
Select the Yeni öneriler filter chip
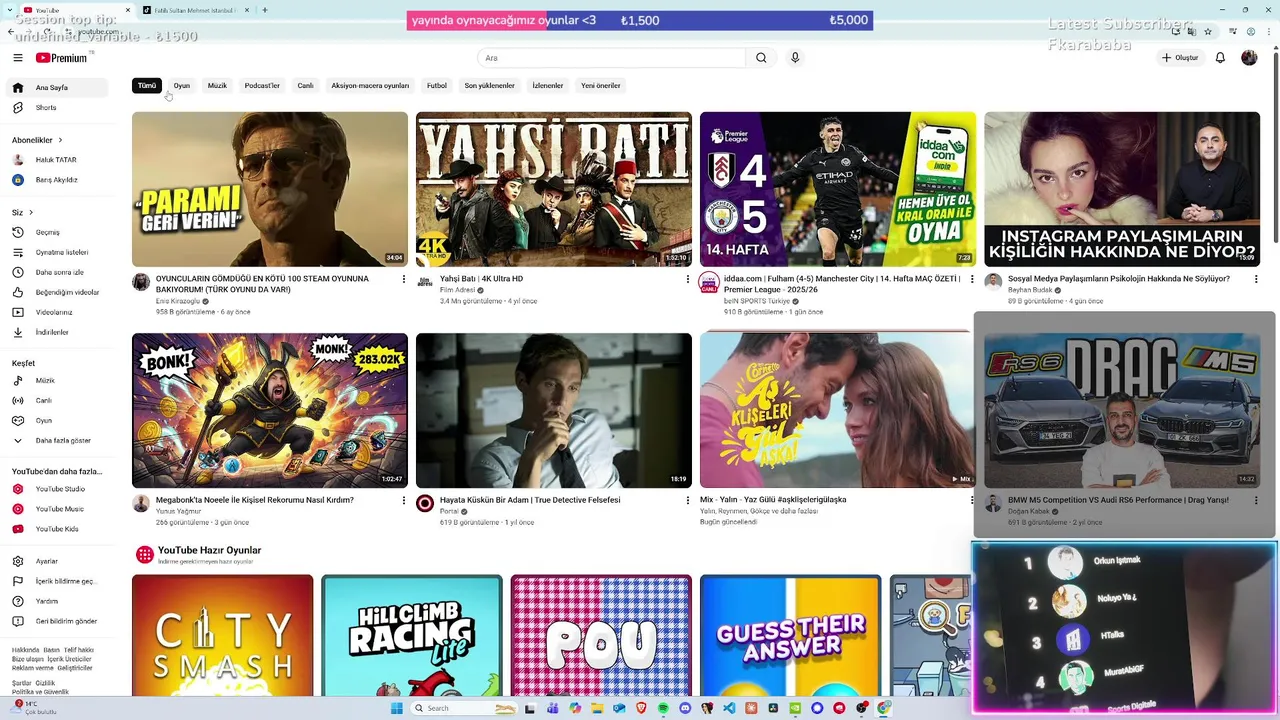(601, 86)
